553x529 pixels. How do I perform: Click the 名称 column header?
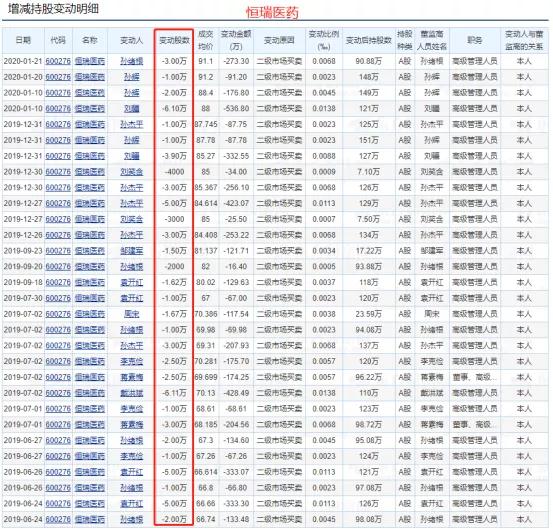(90, 40)
